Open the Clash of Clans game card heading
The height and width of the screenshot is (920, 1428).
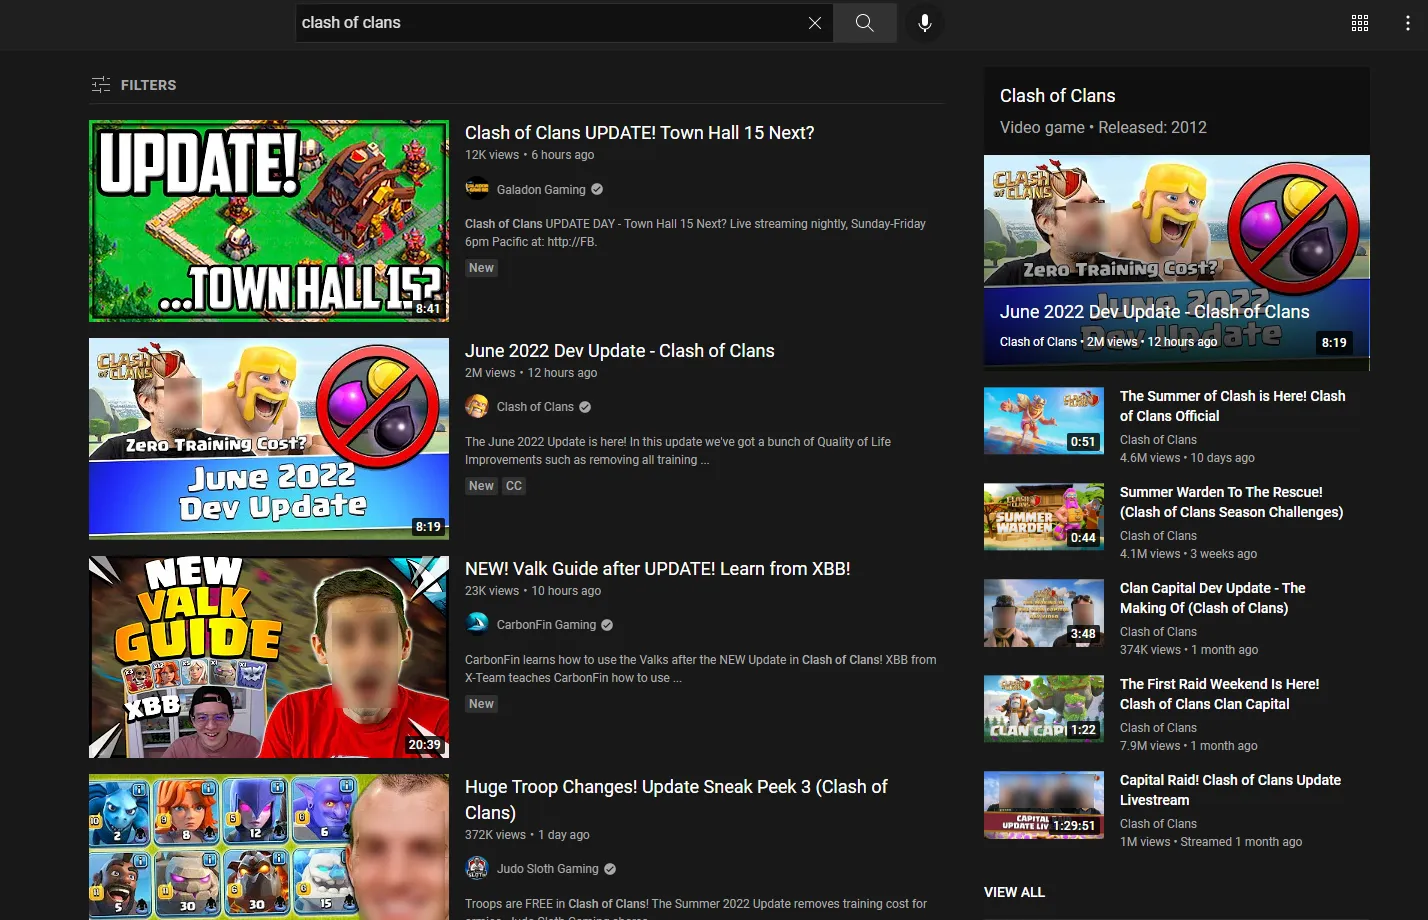click(1058, 96)
